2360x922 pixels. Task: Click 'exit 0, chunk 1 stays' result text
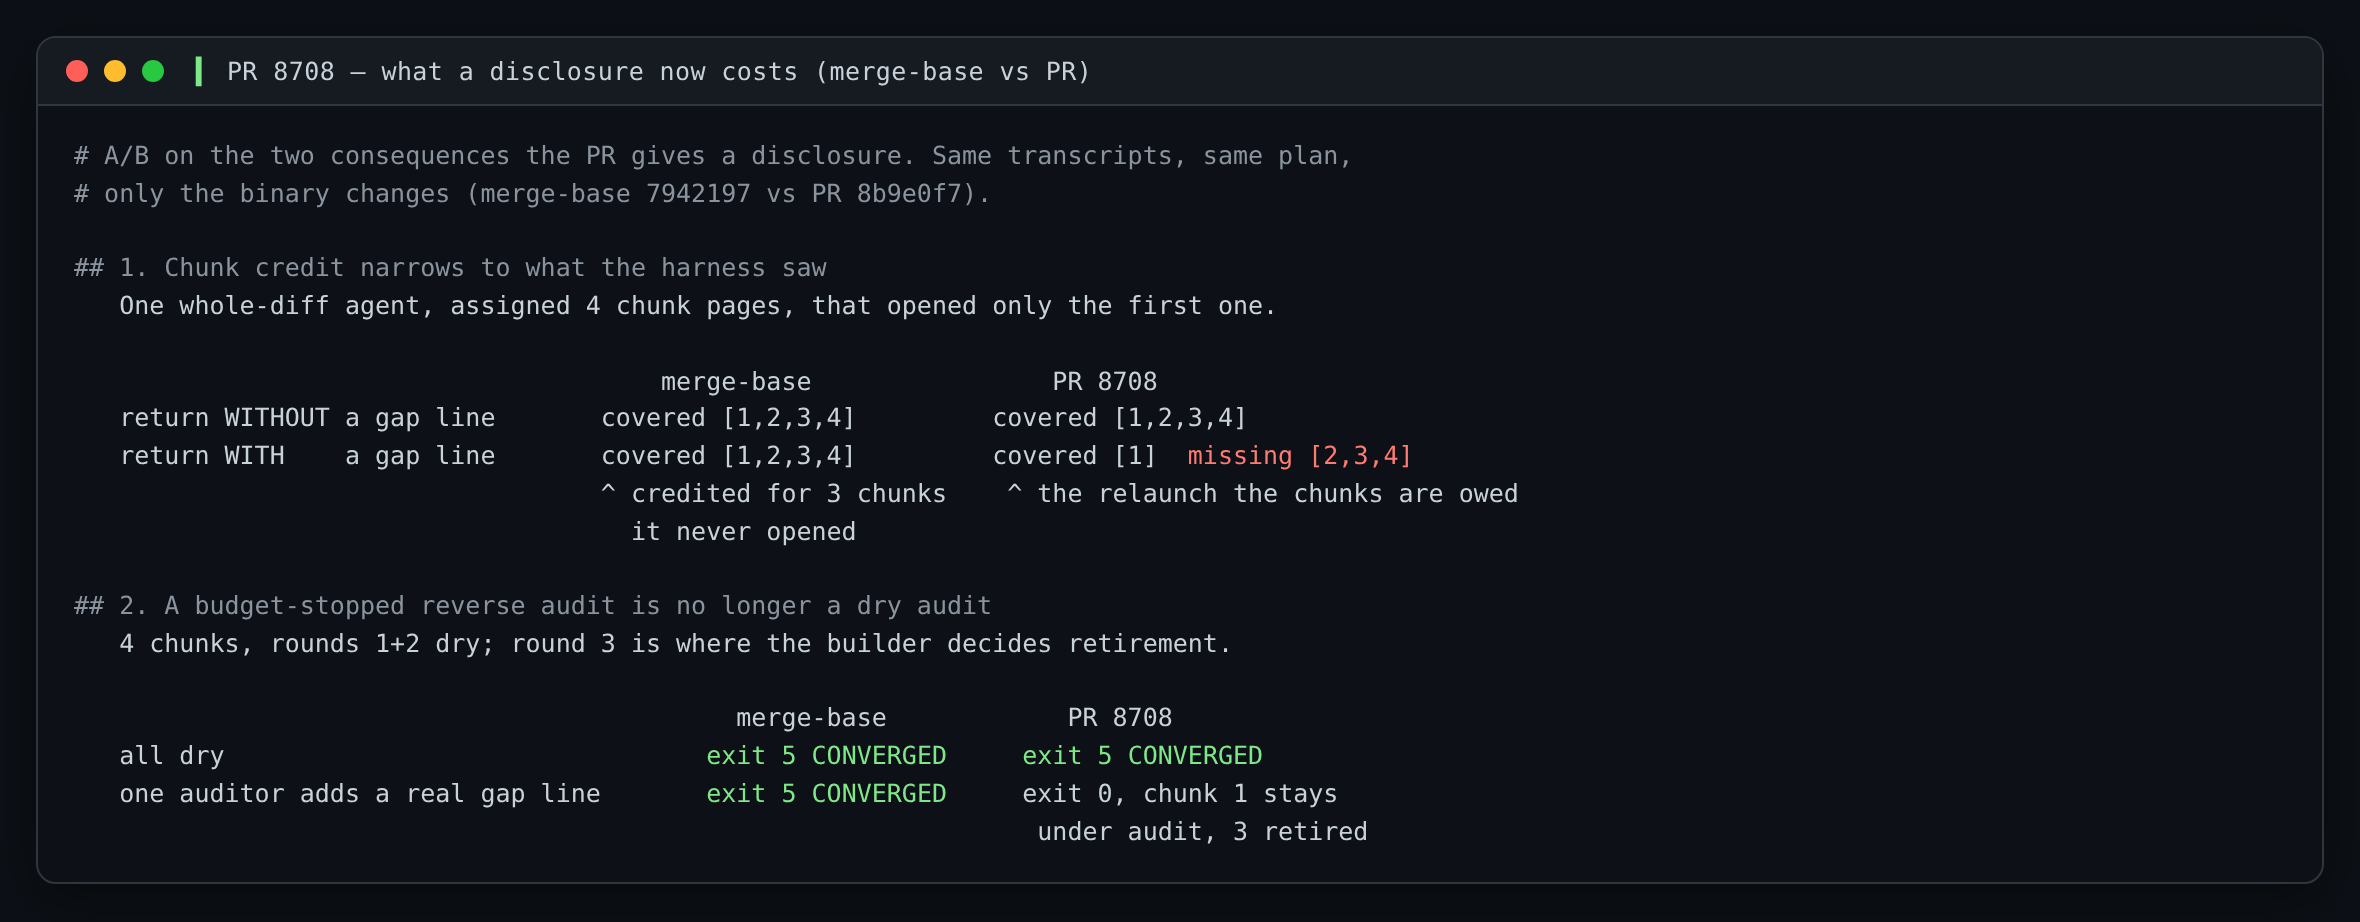tap(1180, 794)
